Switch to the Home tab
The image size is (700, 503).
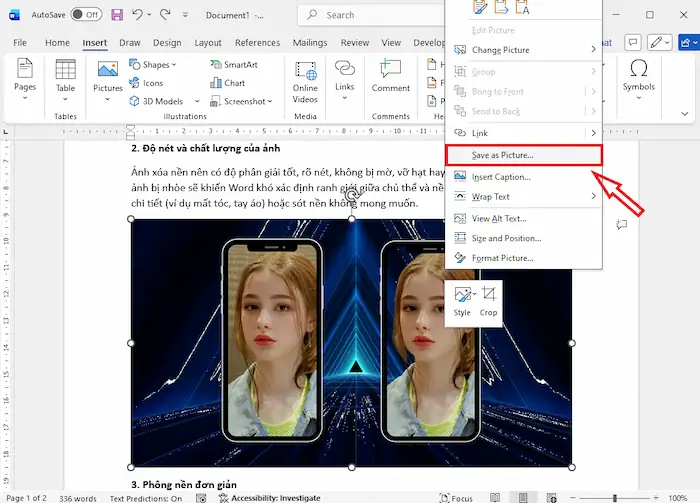point(57,43)
